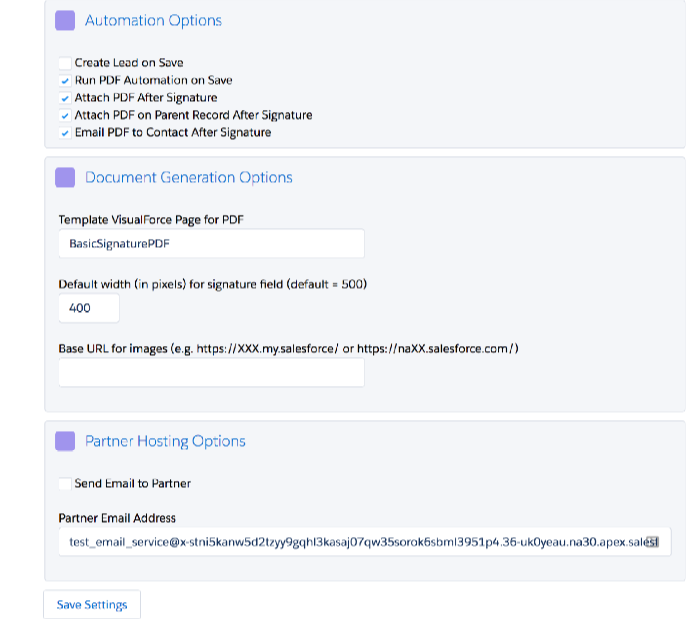Click the Attach PDF on Parent Record label
The height and width of the screenshot is (619, 699).
(x=193, y=115)
